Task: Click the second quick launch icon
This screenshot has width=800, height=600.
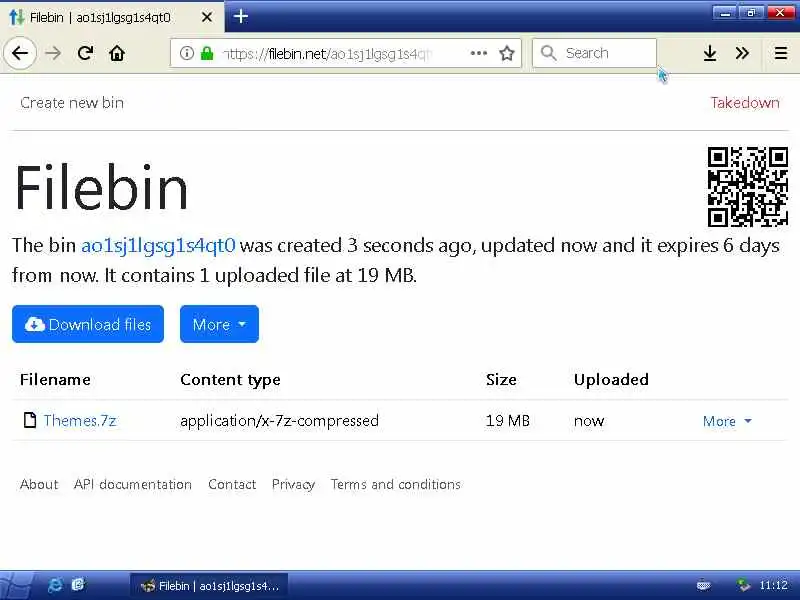Action: (79, 585)
